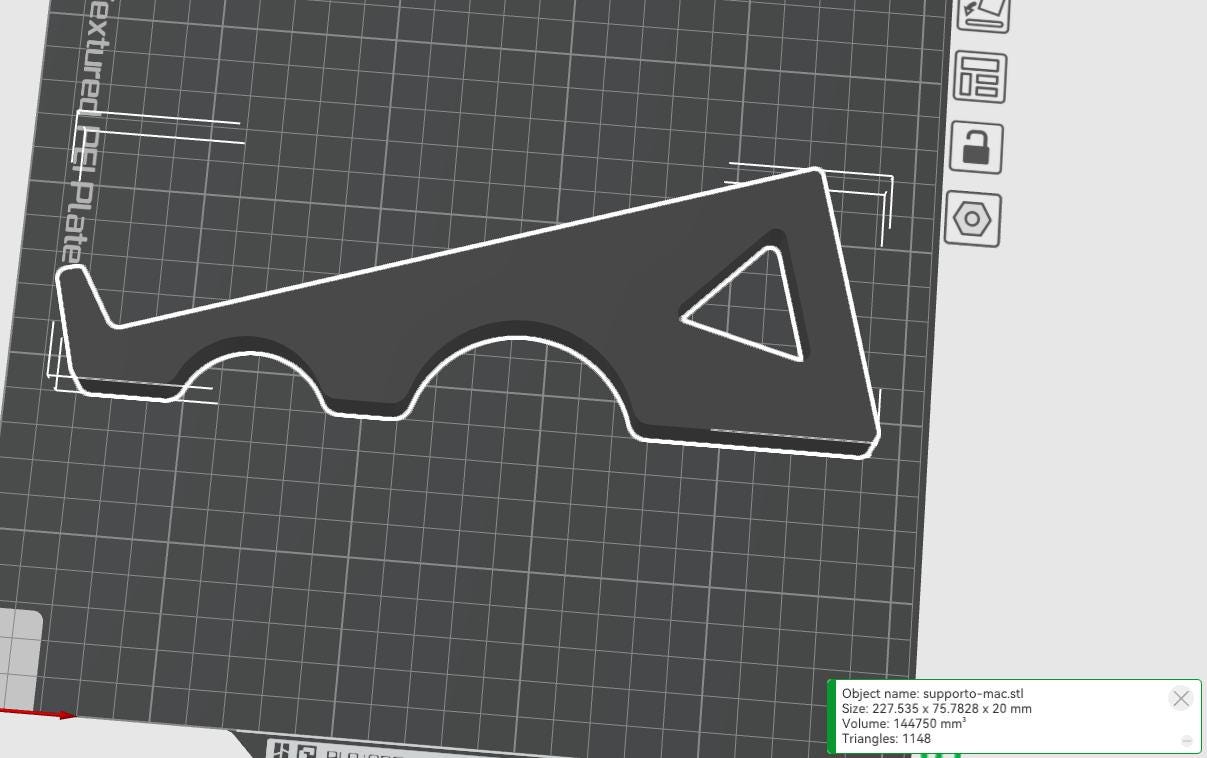This screenshot has height=758, width=1207.
Task: Click the 'Object name: supporto-mac.stl' text
Action: (933, 693)
